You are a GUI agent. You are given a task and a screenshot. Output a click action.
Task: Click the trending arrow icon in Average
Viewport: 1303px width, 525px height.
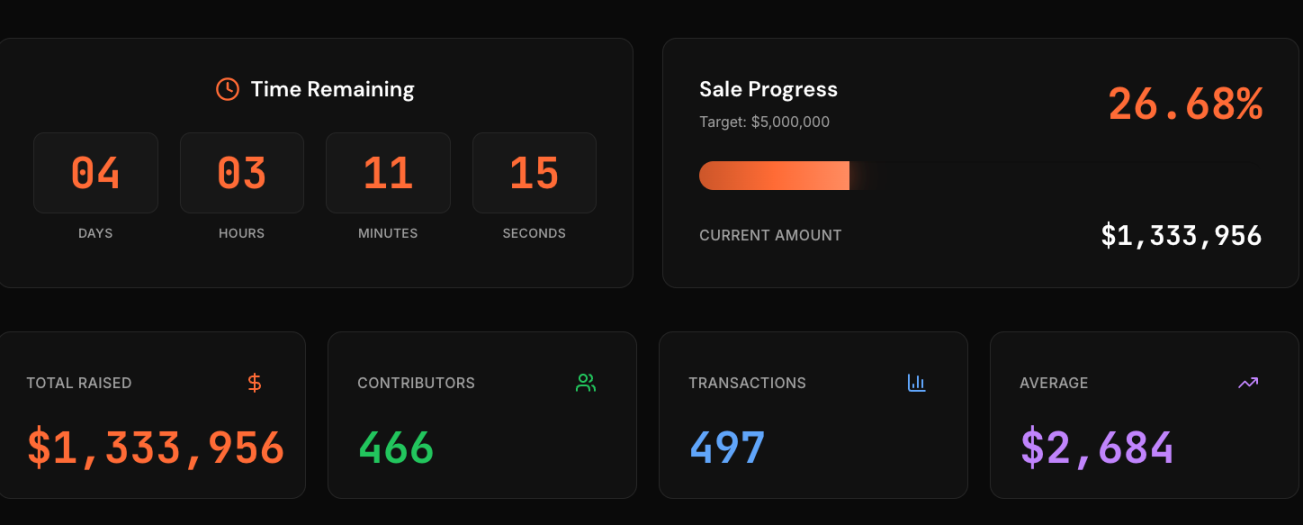click(1248, 382)
